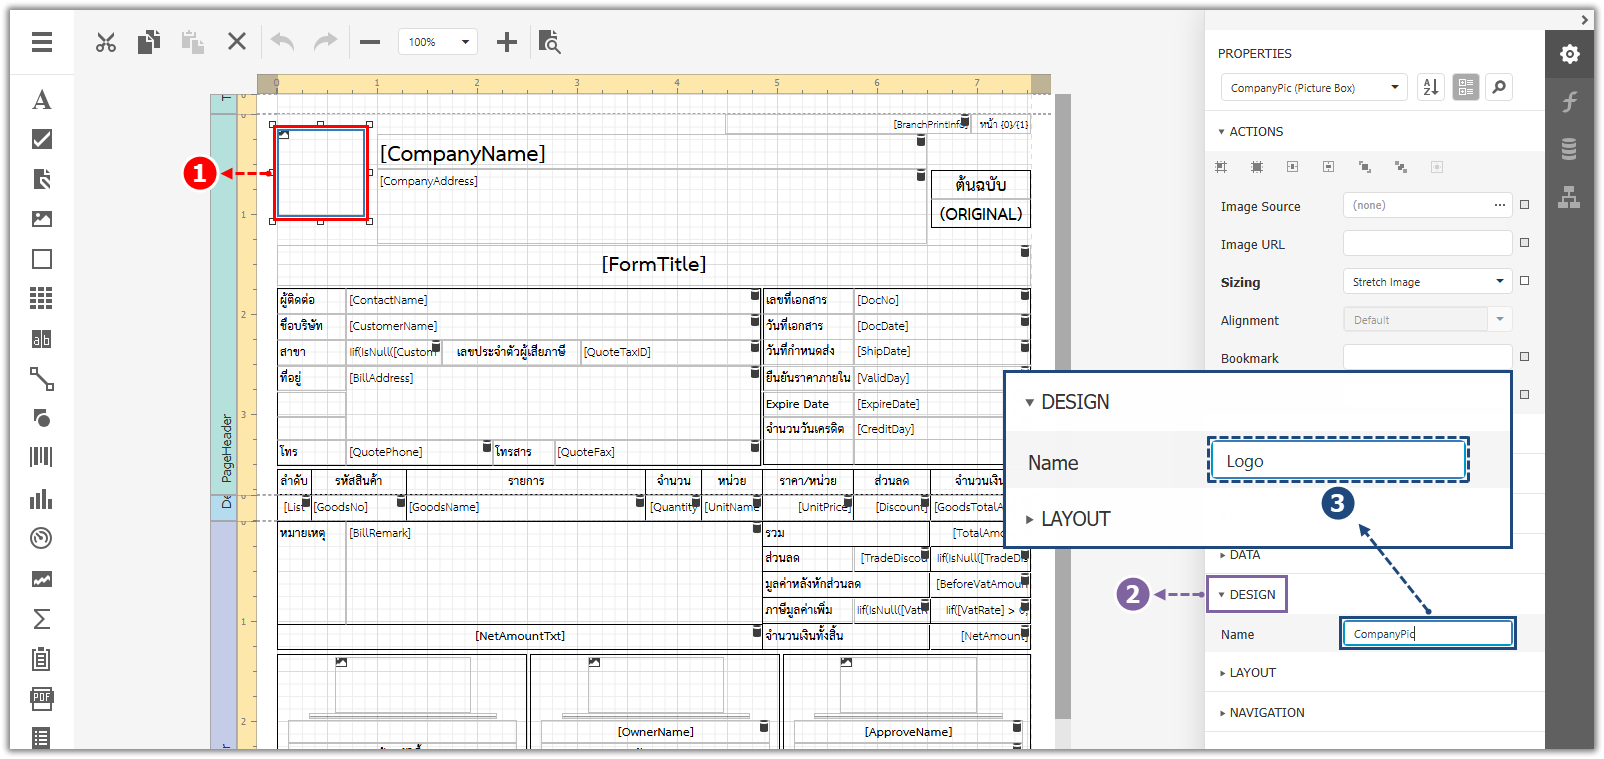Viewport: 1604px width, 759px height.
Task: Toggle alphabetical sorting of properties
Action: [x=1431, y=88]
